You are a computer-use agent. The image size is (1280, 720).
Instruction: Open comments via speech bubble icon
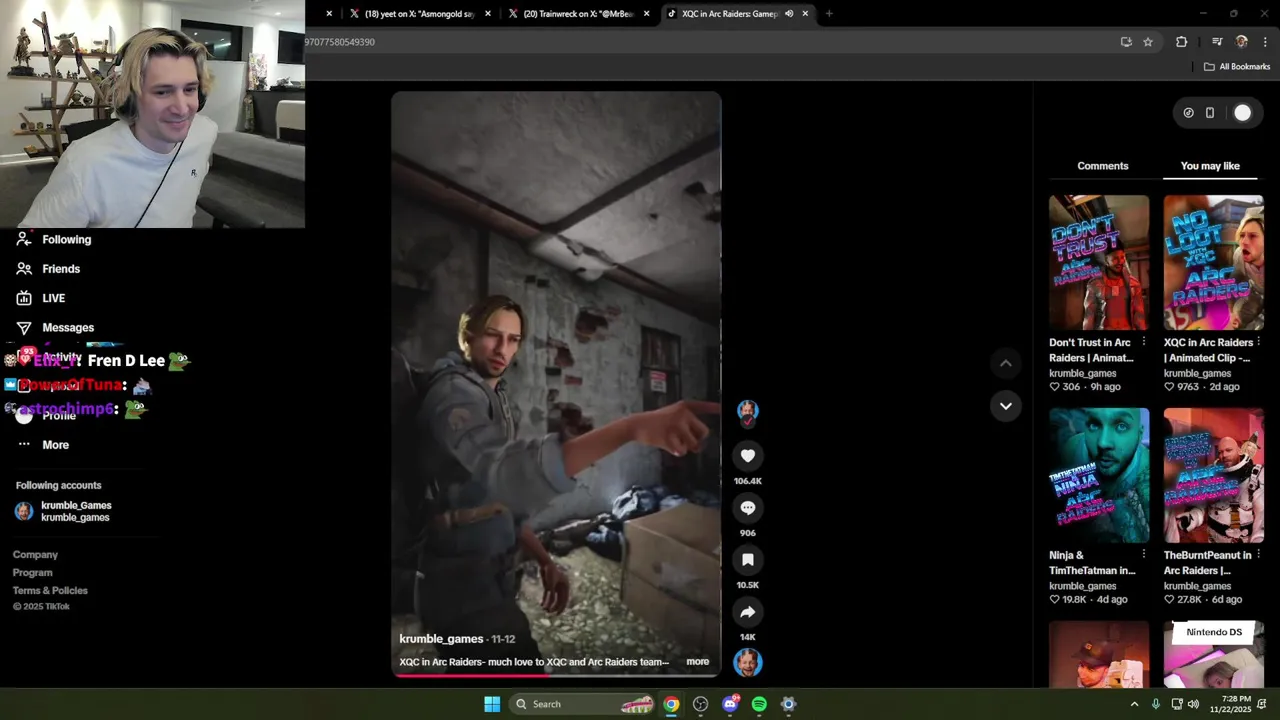click(x=748, y=508)
